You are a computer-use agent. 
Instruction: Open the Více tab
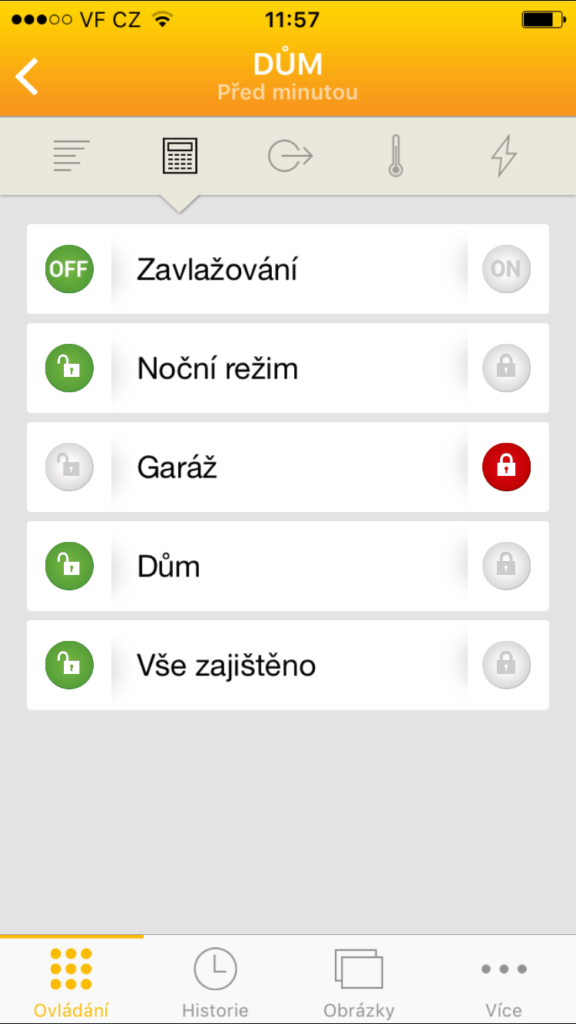[504, 980]
